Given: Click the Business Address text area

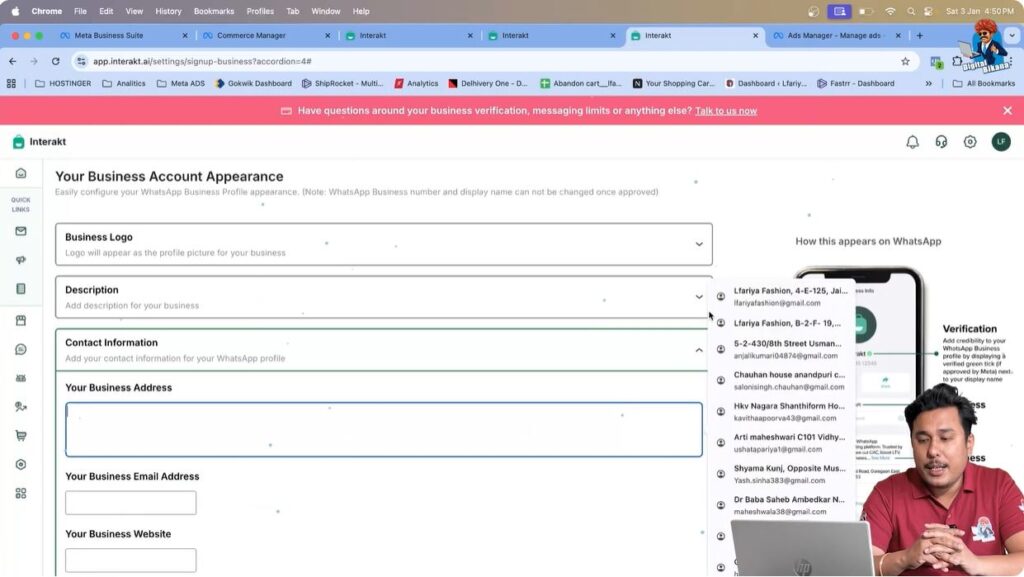Looking at the screenshot, I should [383, 429].
